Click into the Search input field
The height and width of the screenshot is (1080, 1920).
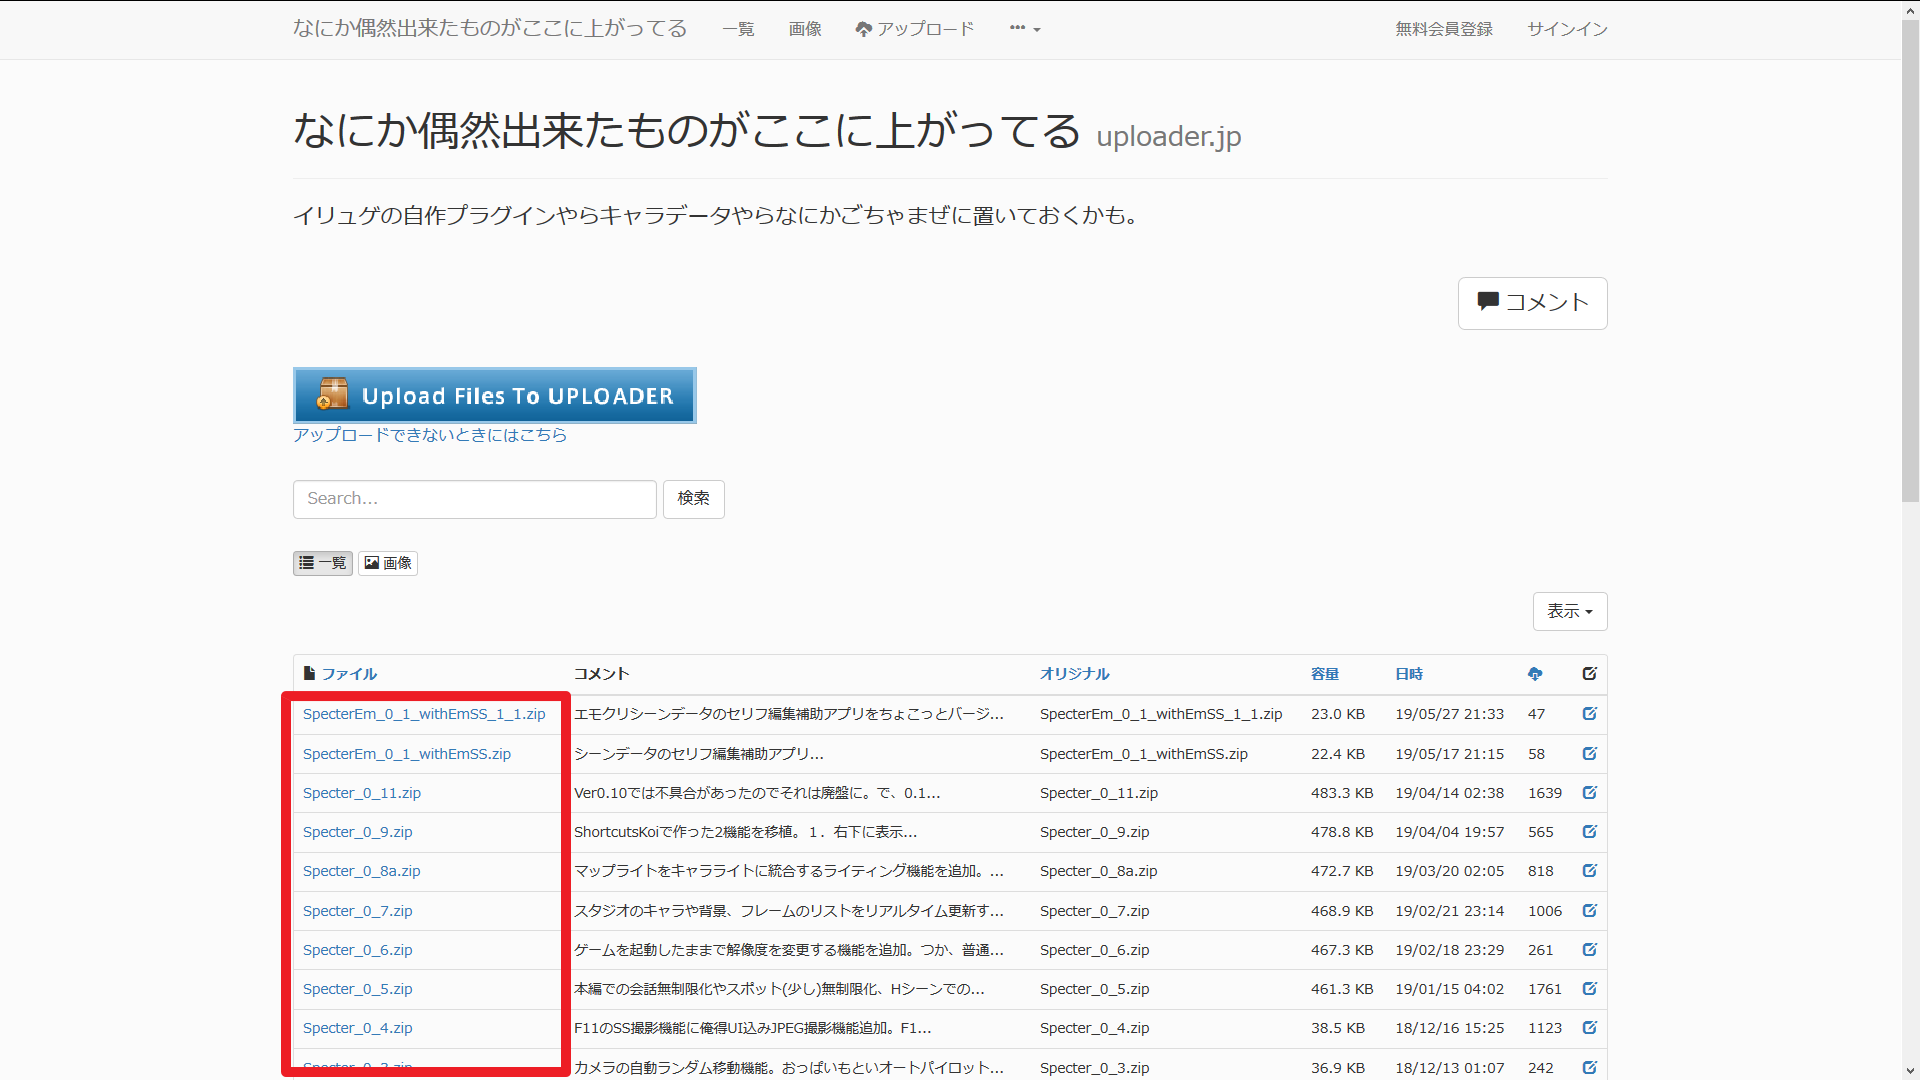[474, 499]
